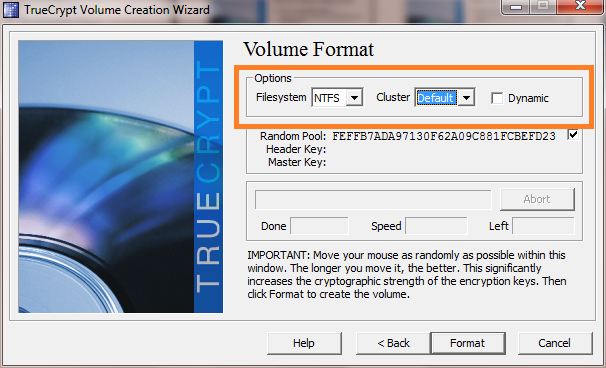Click the Options group label
Screen dimensions: 606x368
click(x=273, y=78)
